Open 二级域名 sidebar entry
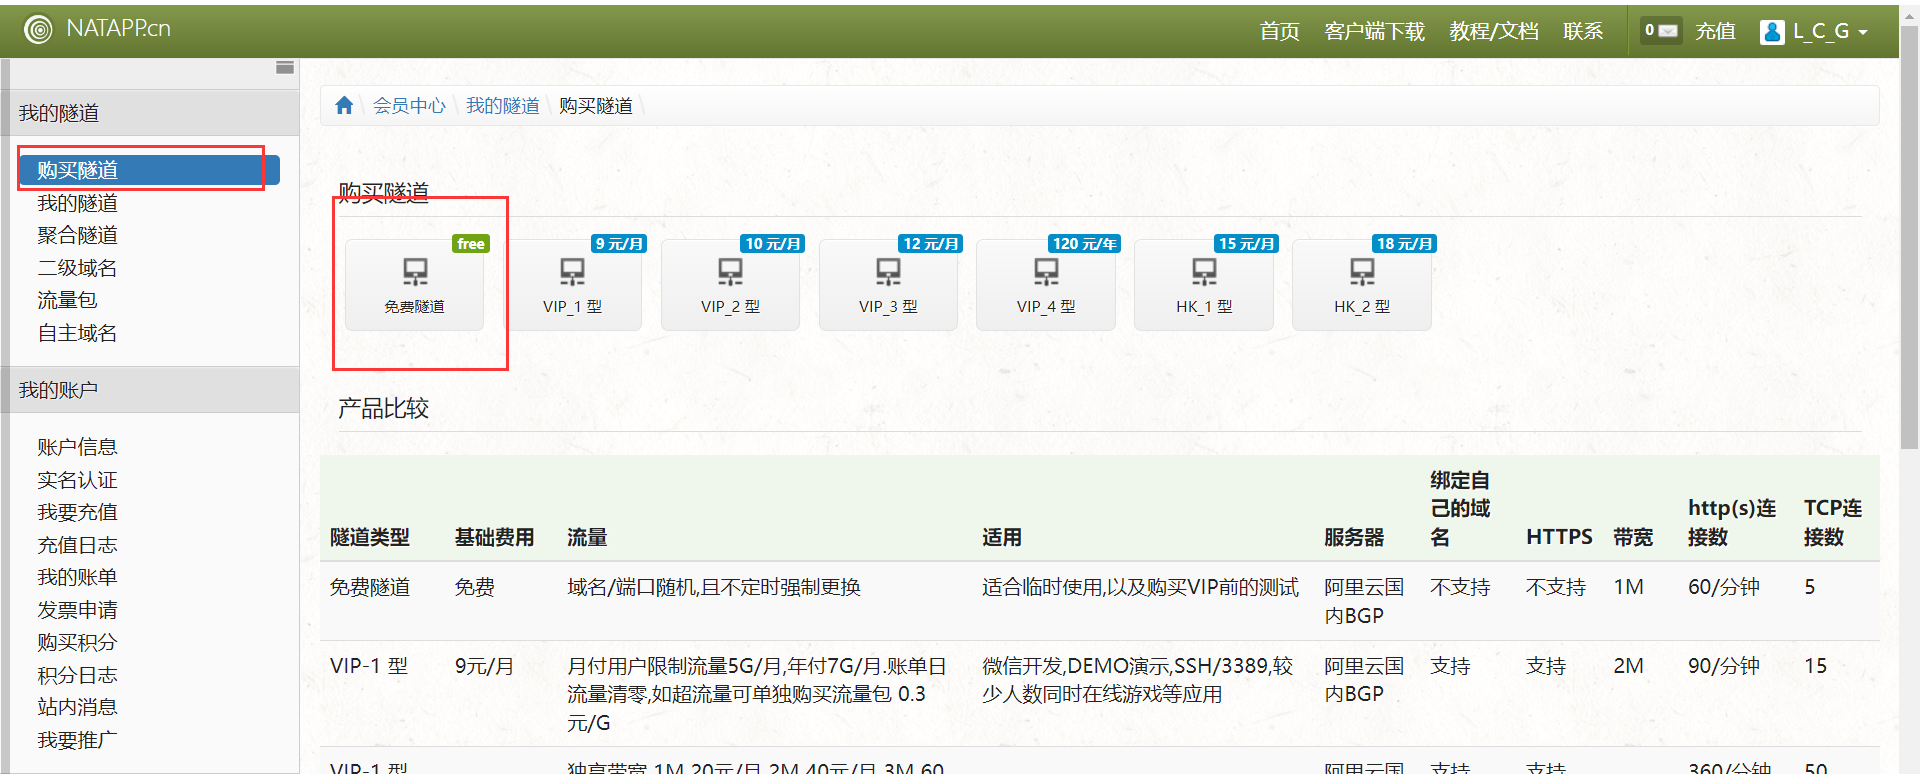Image resolution: width=1920 pixels, height=774 pixels. [x=77, y=268]
